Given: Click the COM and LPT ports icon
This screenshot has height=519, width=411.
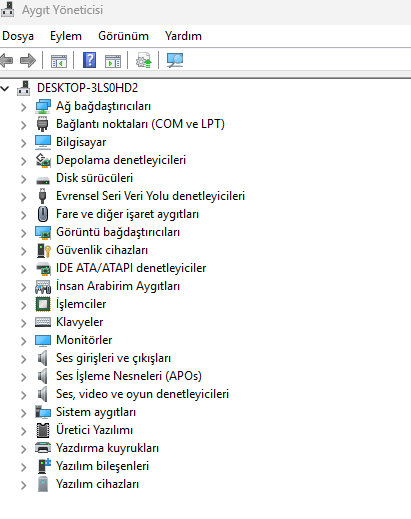Looking at the screenshot, I should click(43, 124).
